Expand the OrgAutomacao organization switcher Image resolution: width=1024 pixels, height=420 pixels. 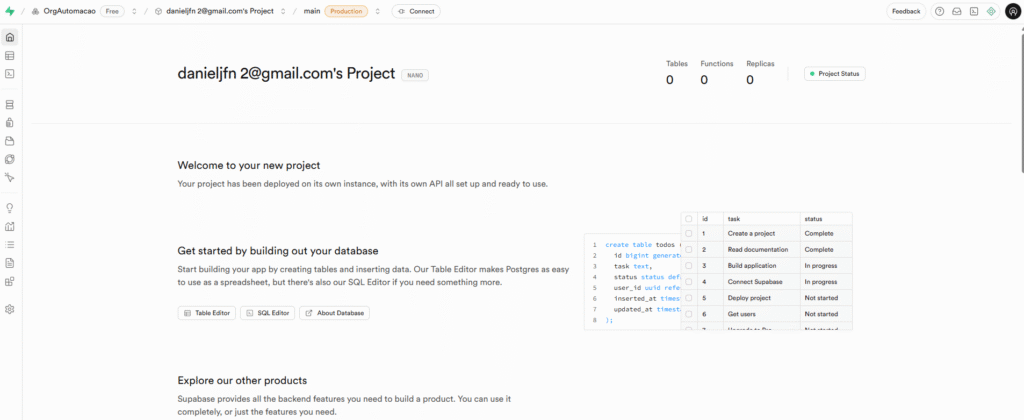[134, 11]
